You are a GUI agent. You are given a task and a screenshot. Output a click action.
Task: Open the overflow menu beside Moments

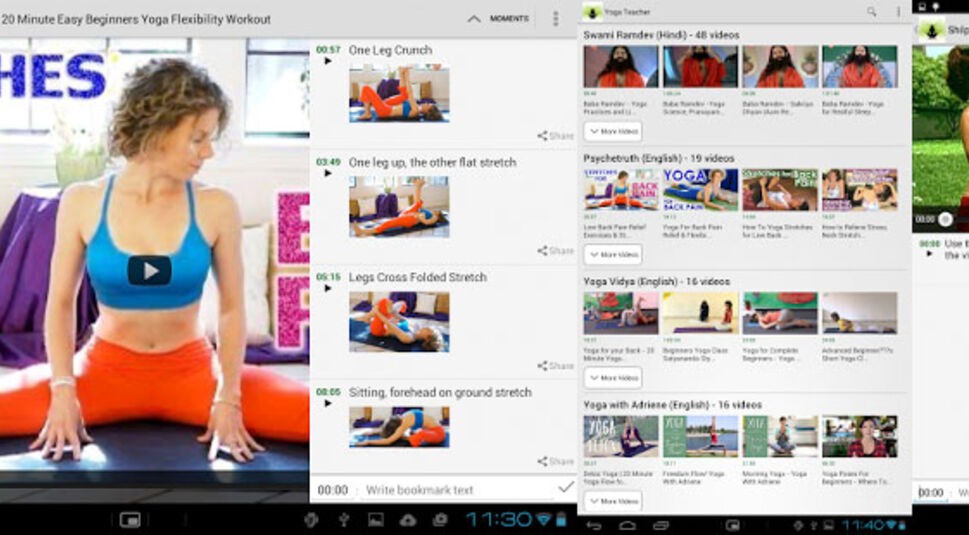[x=556, y=19]
